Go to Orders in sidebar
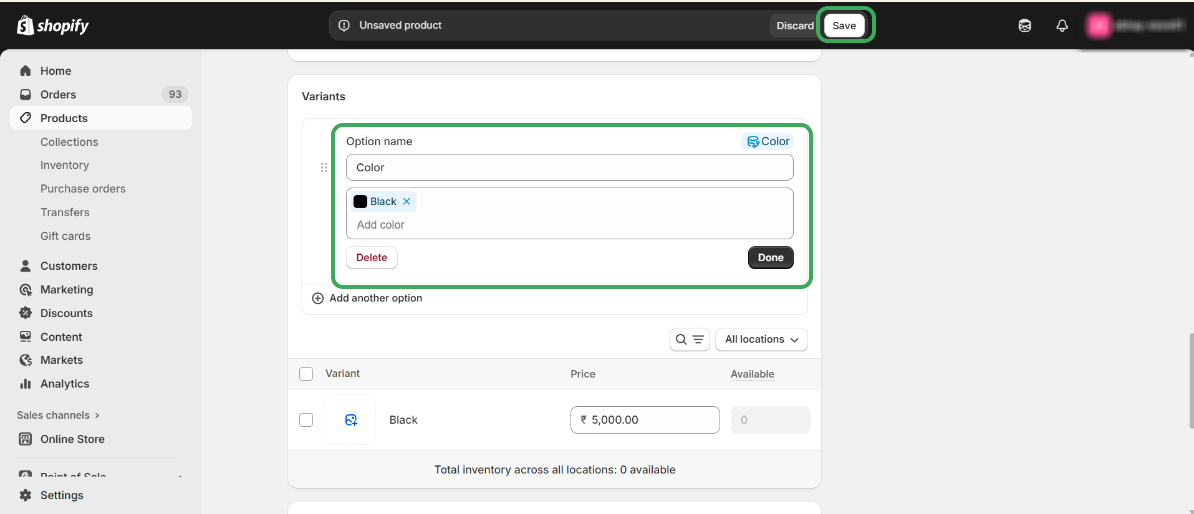The width and height of the screenshot is (1194, 514). pyautogui.click(x=58, y=95)
